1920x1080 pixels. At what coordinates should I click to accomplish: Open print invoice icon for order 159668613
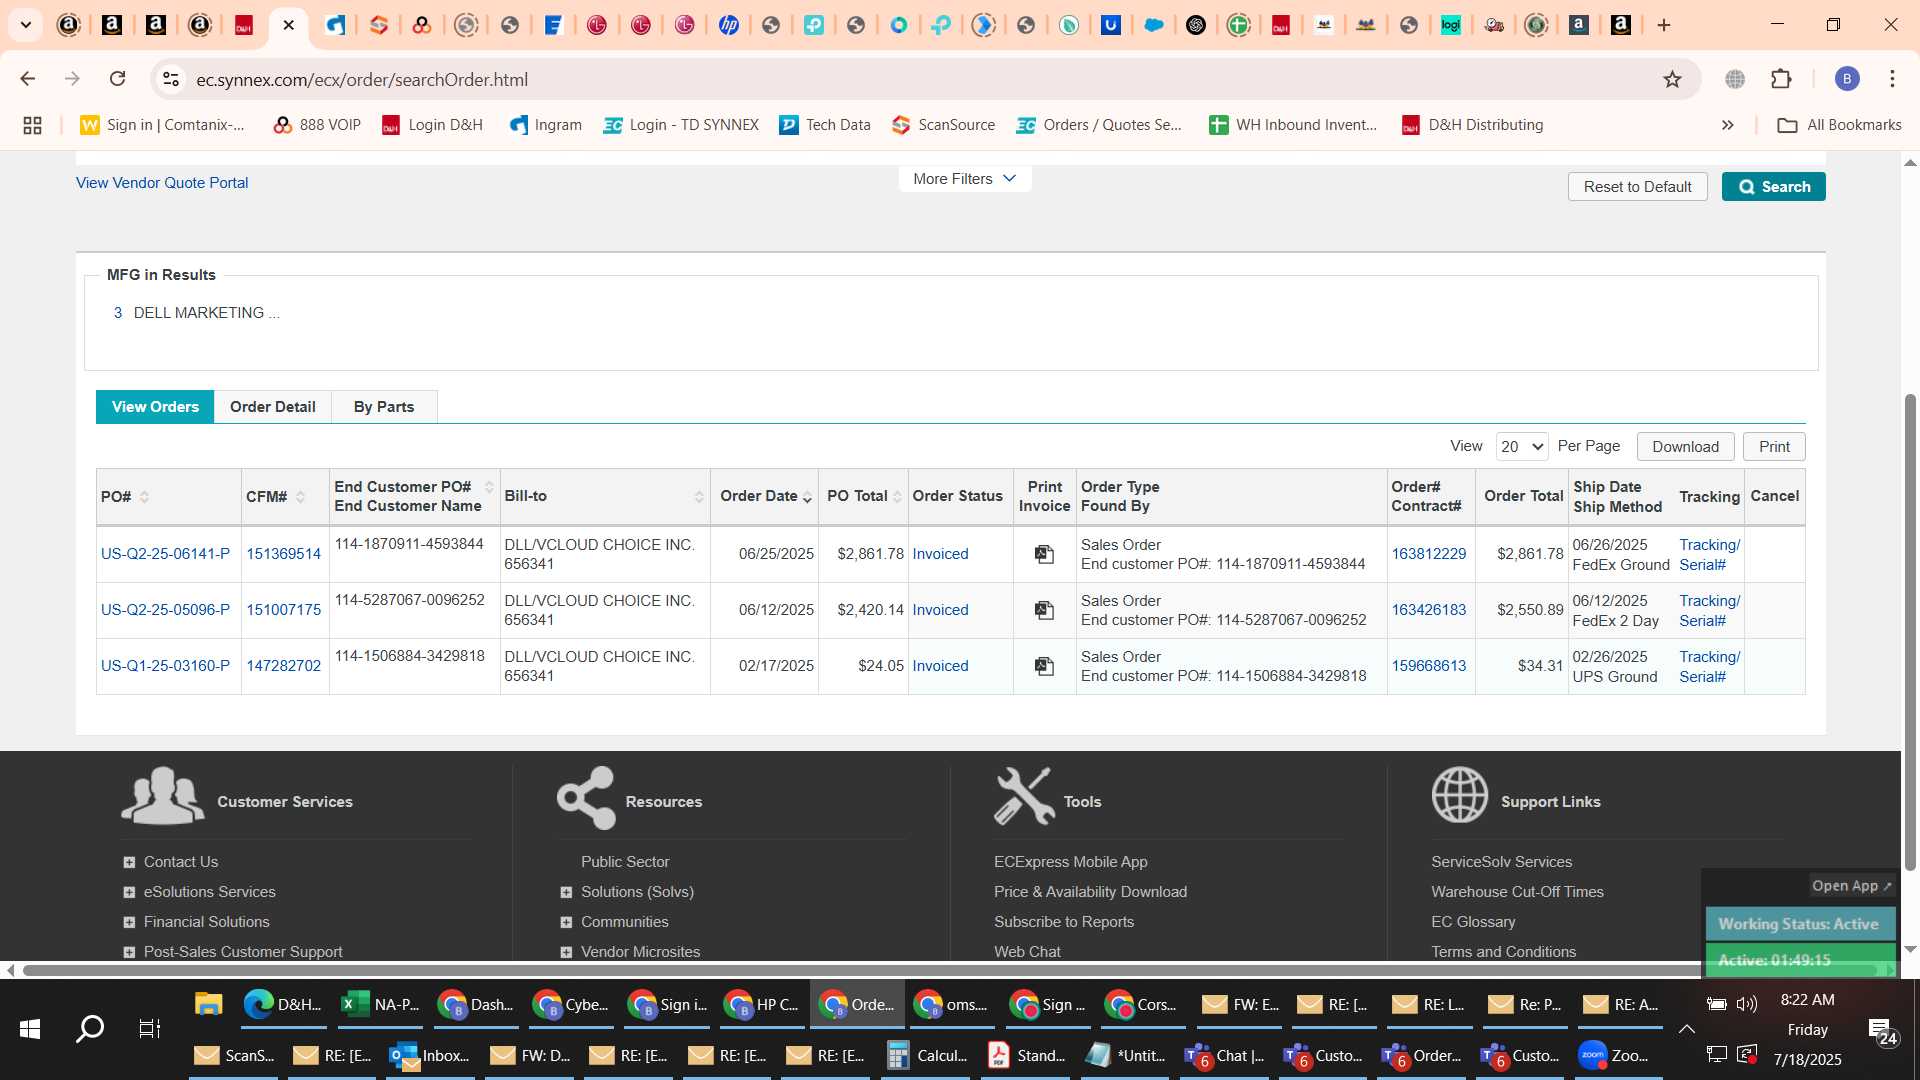click(x=1044, y=666)
